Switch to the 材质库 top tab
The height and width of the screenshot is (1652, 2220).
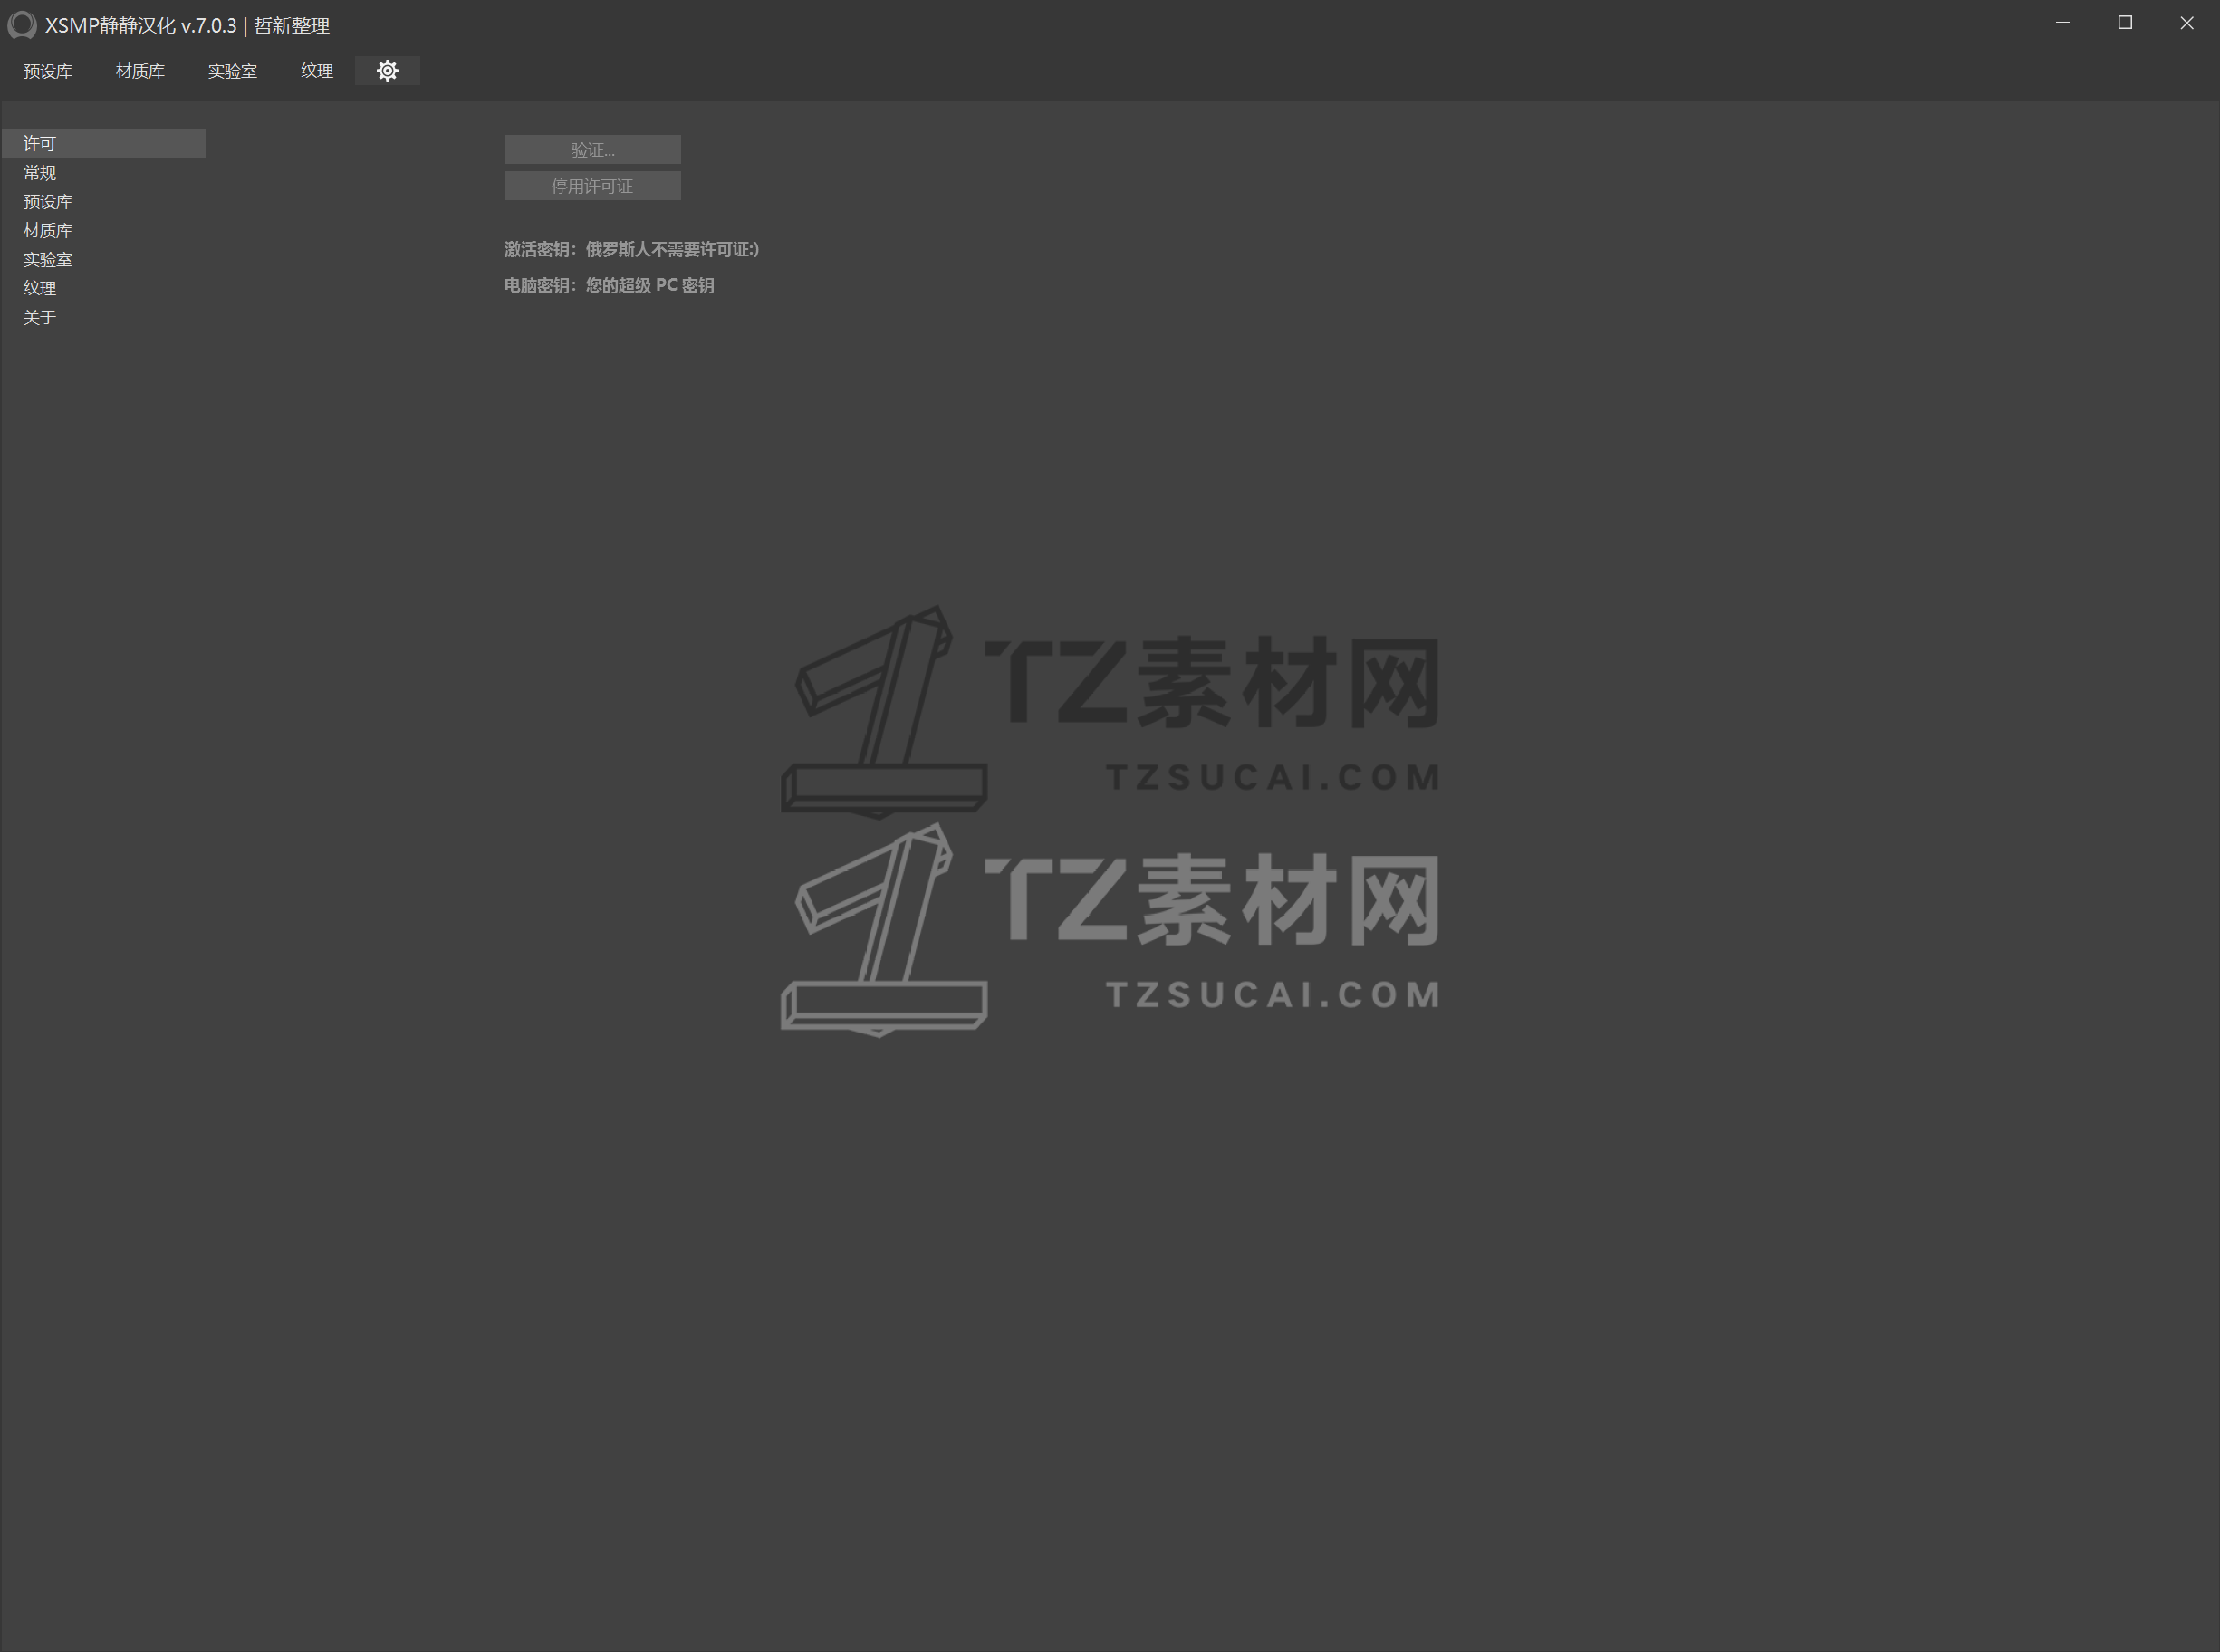pyautogui.click(x=140, y=71)
